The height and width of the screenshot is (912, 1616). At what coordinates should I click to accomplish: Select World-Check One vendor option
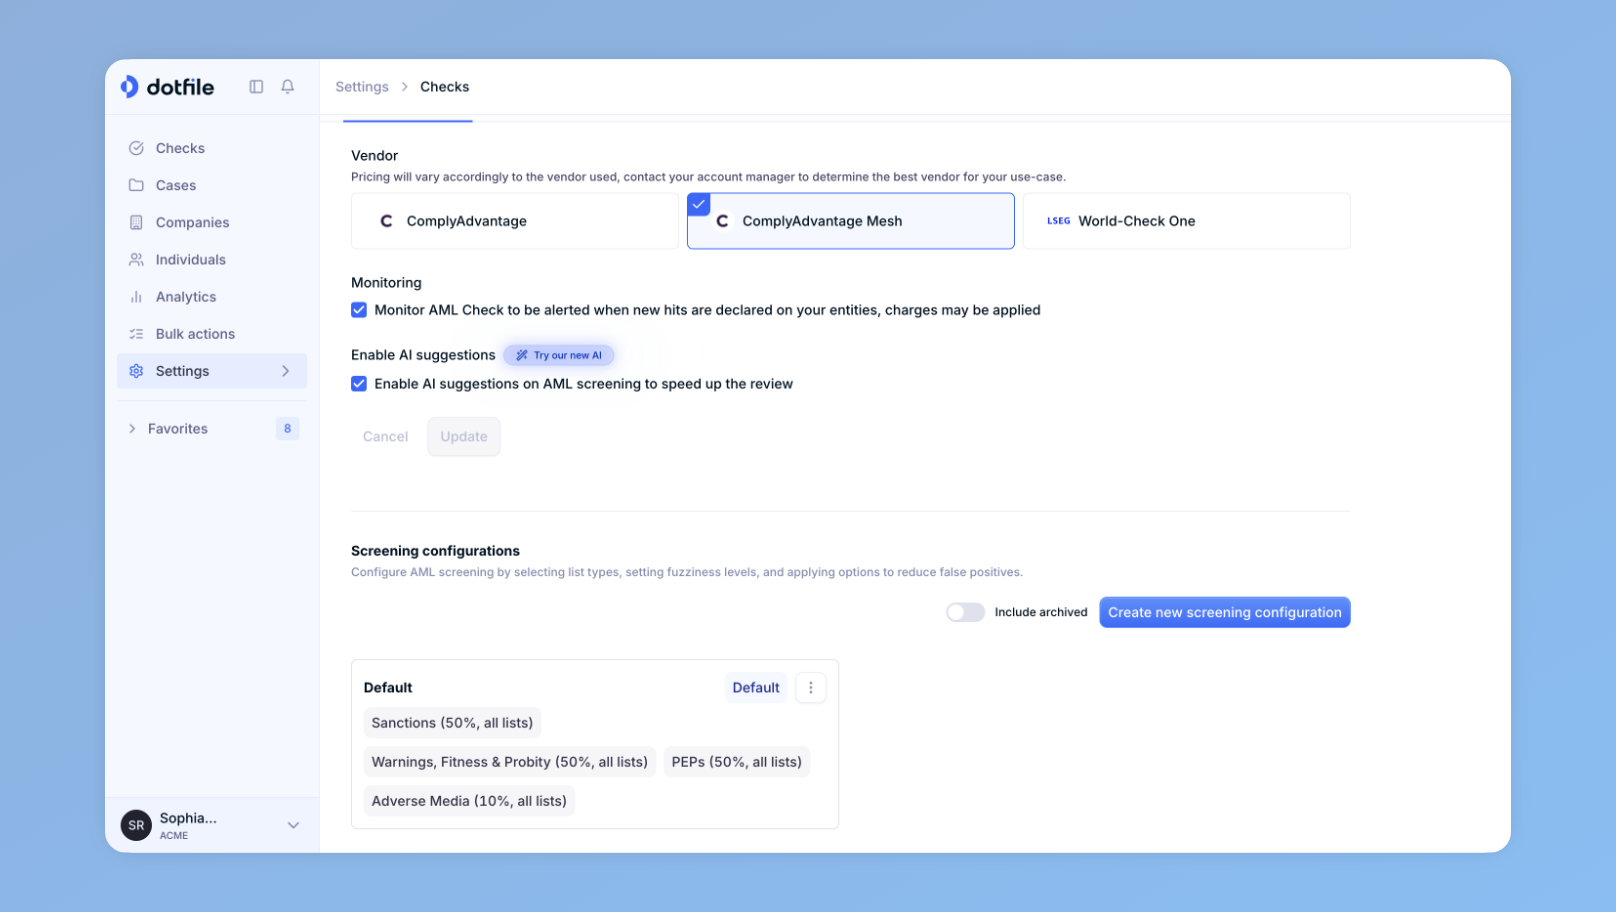[x=1187, y=221]
